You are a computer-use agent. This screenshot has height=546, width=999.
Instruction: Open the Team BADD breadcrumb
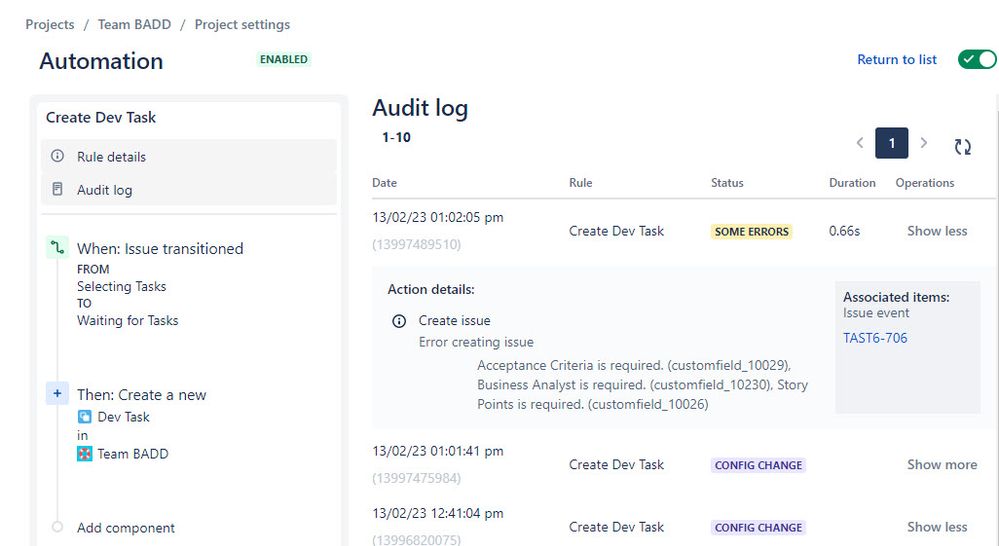tap(134, 24)
